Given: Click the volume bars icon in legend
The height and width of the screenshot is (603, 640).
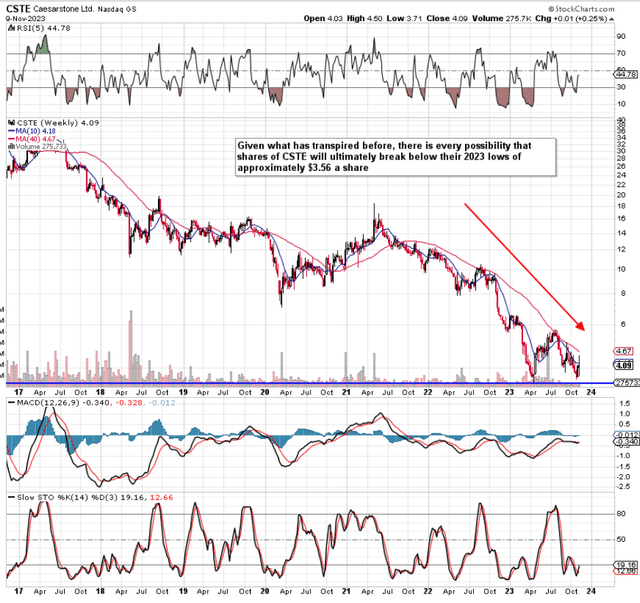Looking at the screenshot, I should point(11,146).
